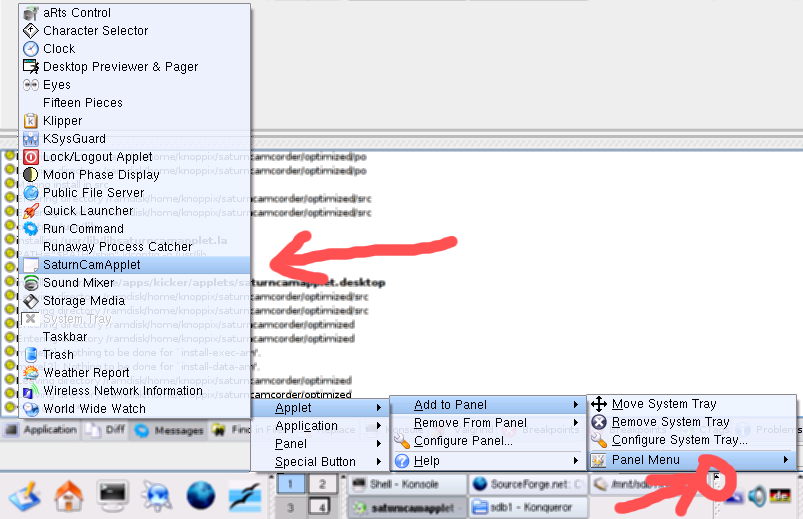Screen dimensions: 803x519
Task: Switch to virtual desktop 4 in pager
Action: pyautogui.click(x=321, y=507)
